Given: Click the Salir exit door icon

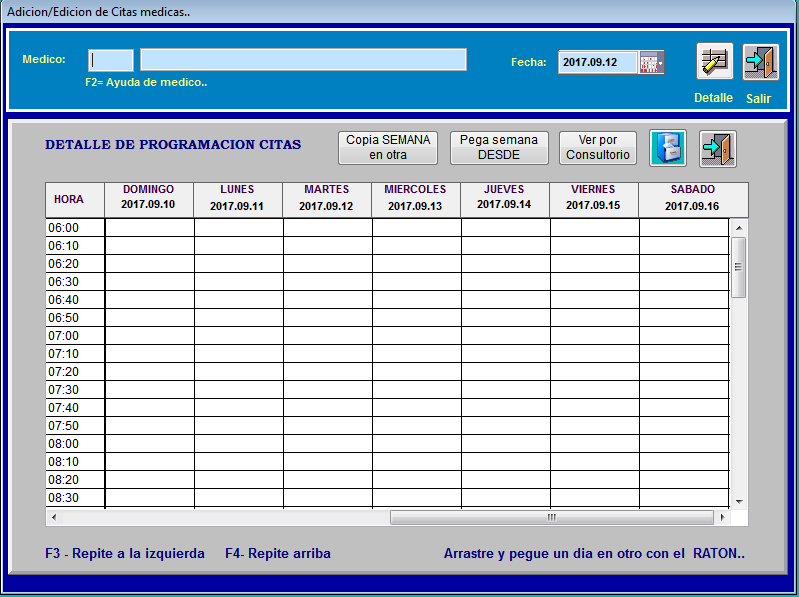Looking at the screenshot, I should tap(760, 62).
